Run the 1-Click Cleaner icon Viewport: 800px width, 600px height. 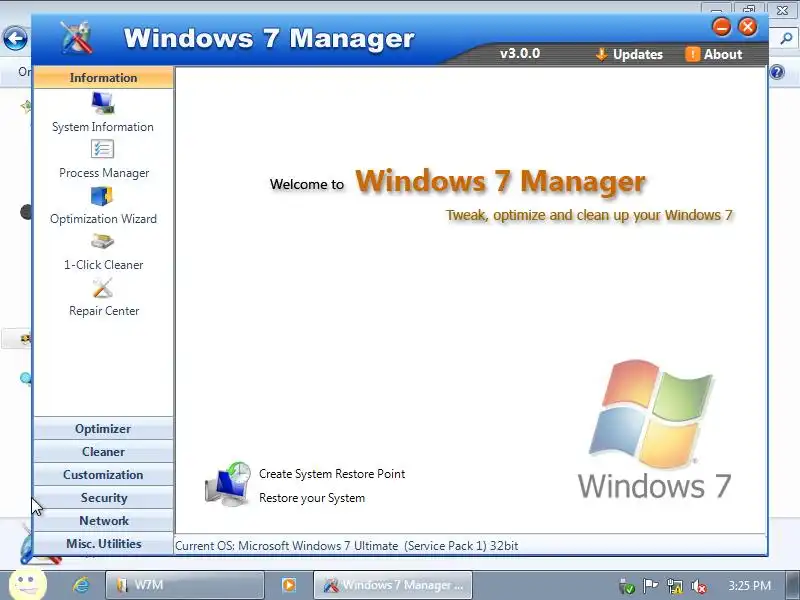coord(103,241)
